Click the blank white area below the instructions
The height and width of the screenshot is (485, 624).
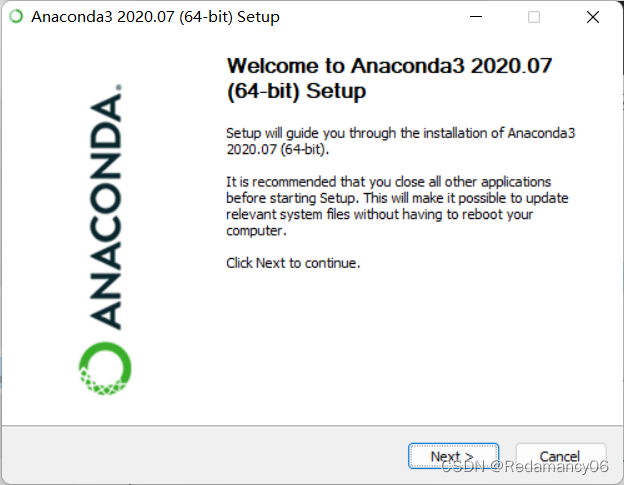coord(398,346)
